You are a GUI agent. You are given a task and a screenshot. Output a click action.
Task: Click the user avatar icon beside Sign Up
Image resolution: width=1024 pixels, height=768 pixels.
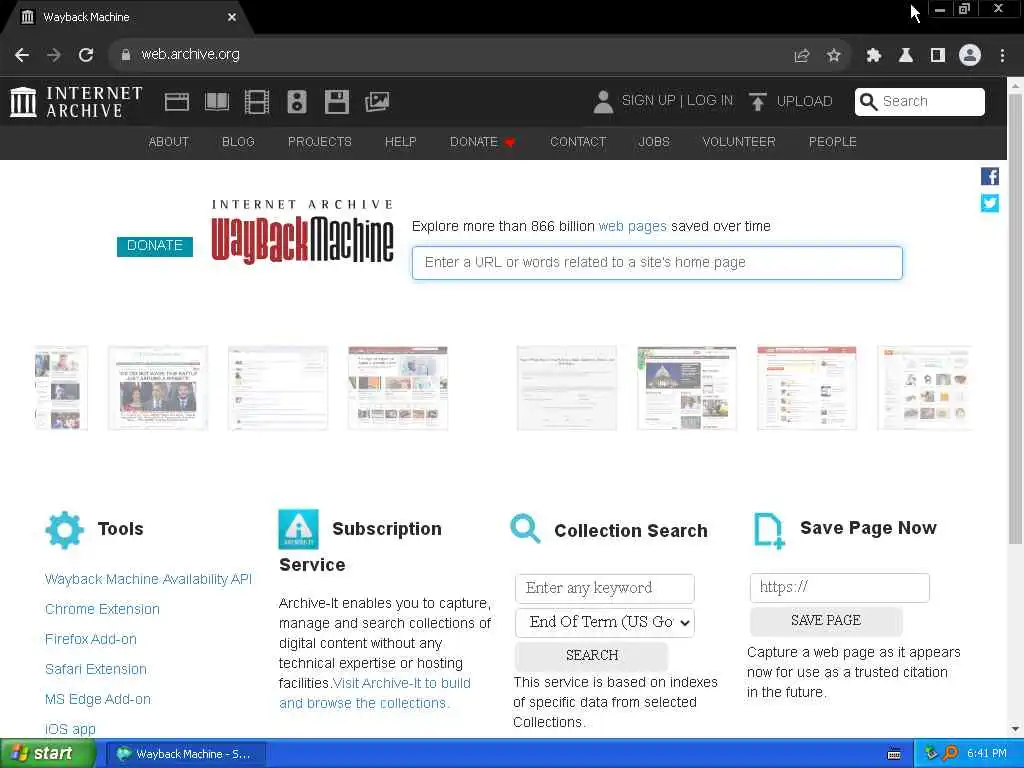pyautogui.click(x=603, y=102)
